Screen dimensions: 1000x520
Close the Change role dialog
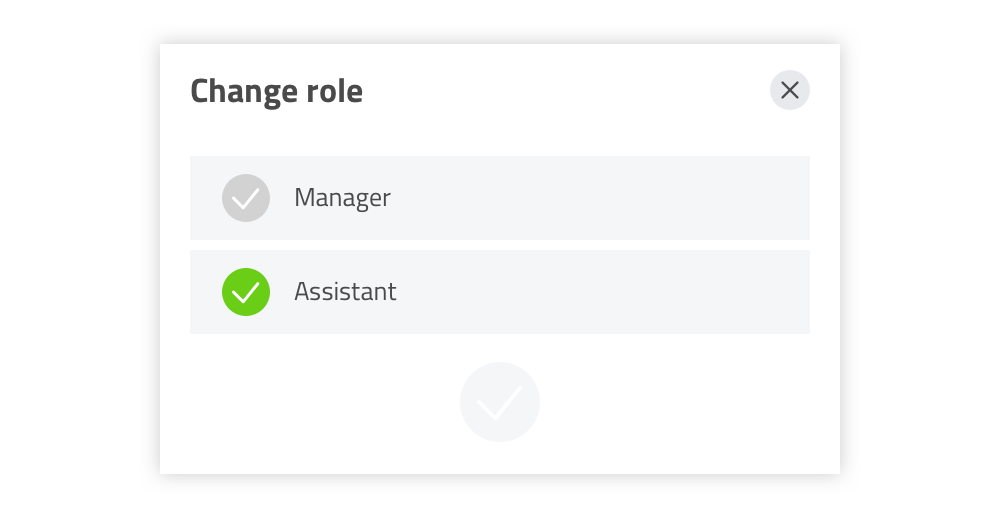[x=790, y=90]
